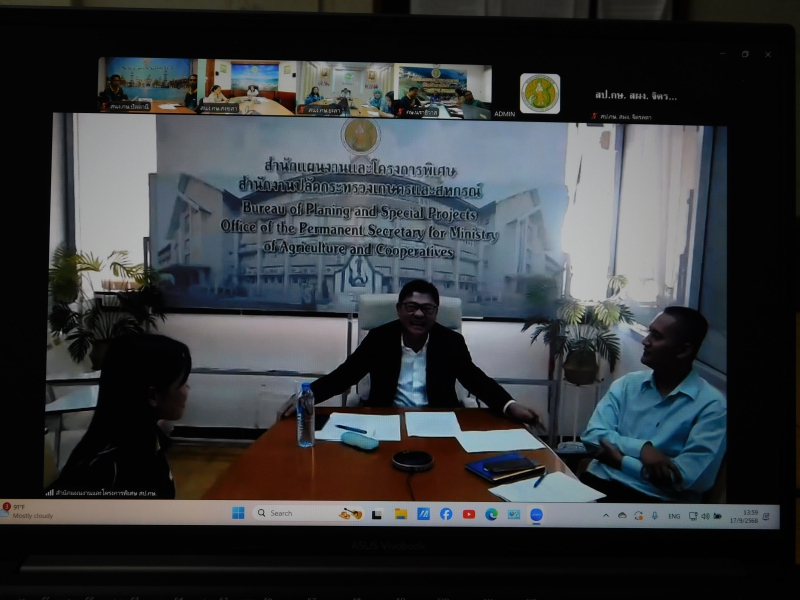
Task: Select the กษ.นราธิวาส participant thumbnail
Action: tap(443, 91)
